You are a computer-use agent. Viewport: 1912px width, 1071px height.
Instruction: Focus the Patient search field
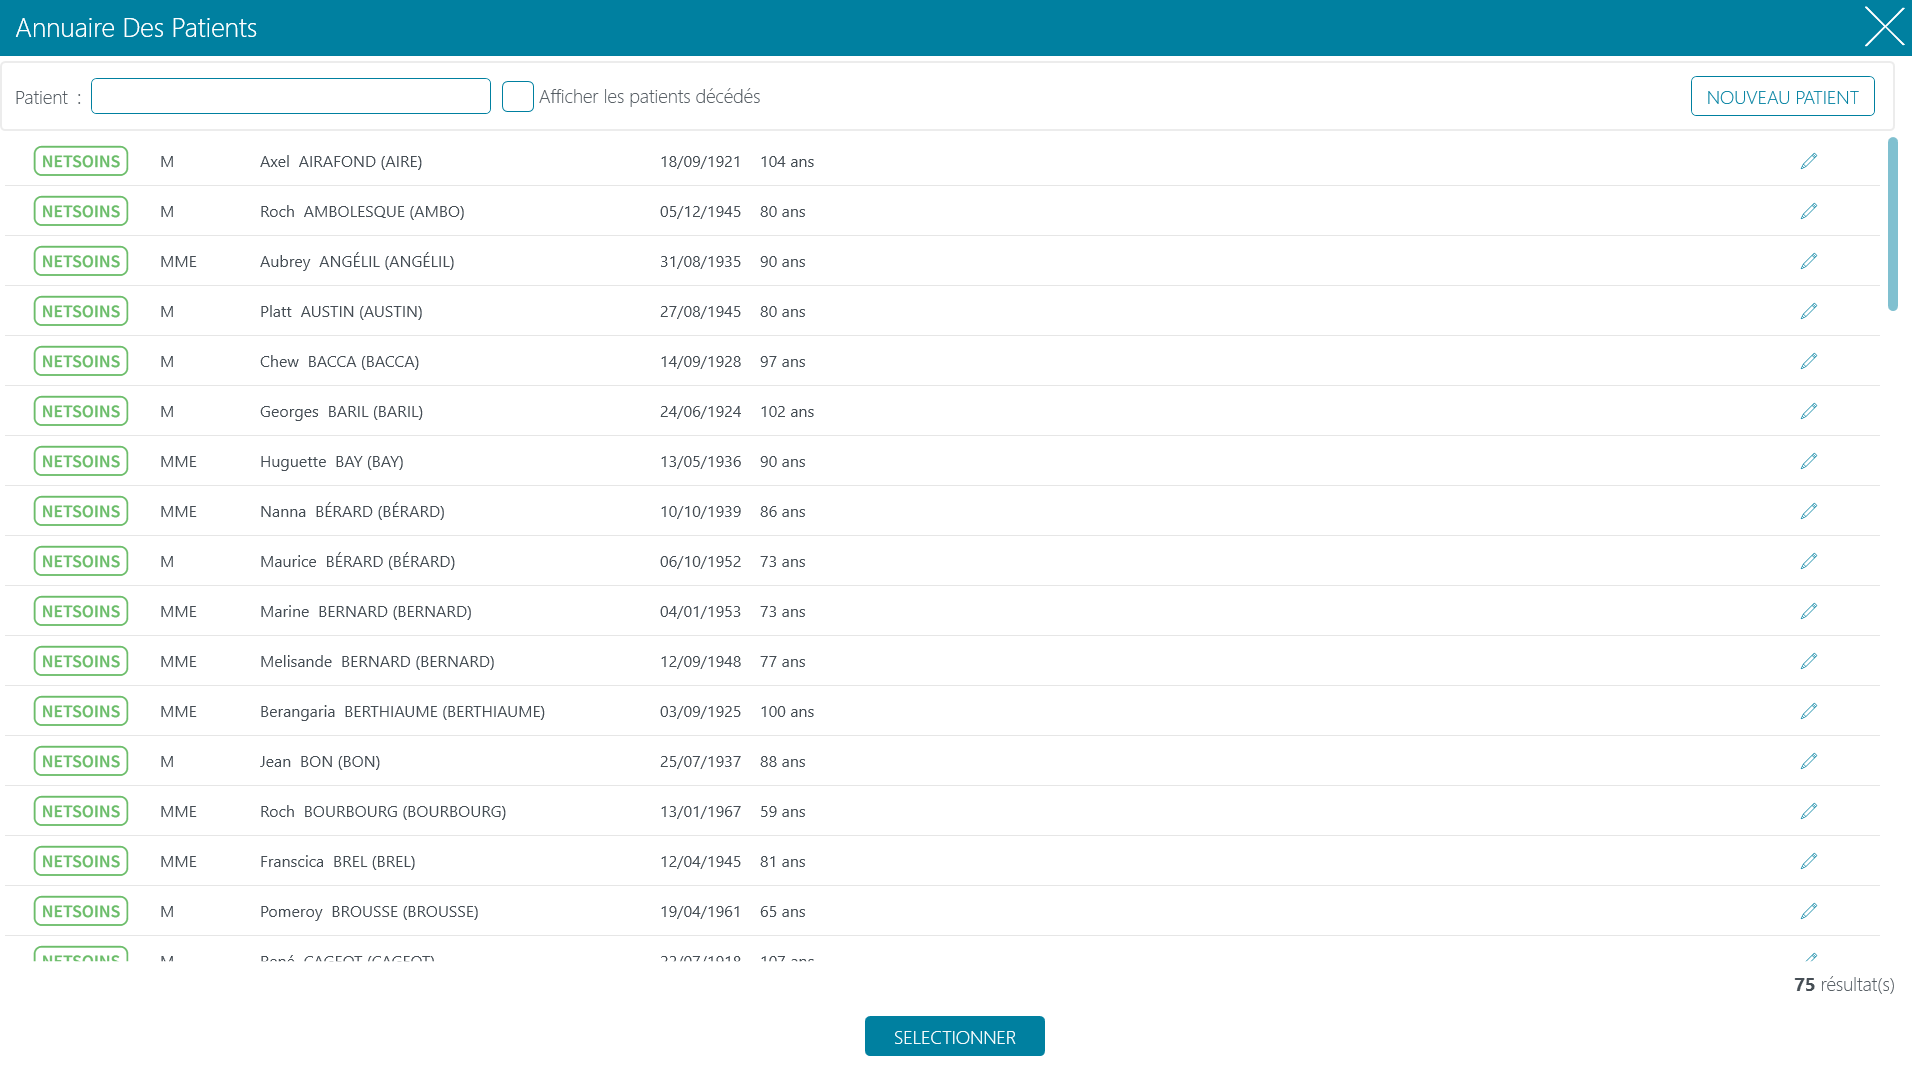point(291,96)
